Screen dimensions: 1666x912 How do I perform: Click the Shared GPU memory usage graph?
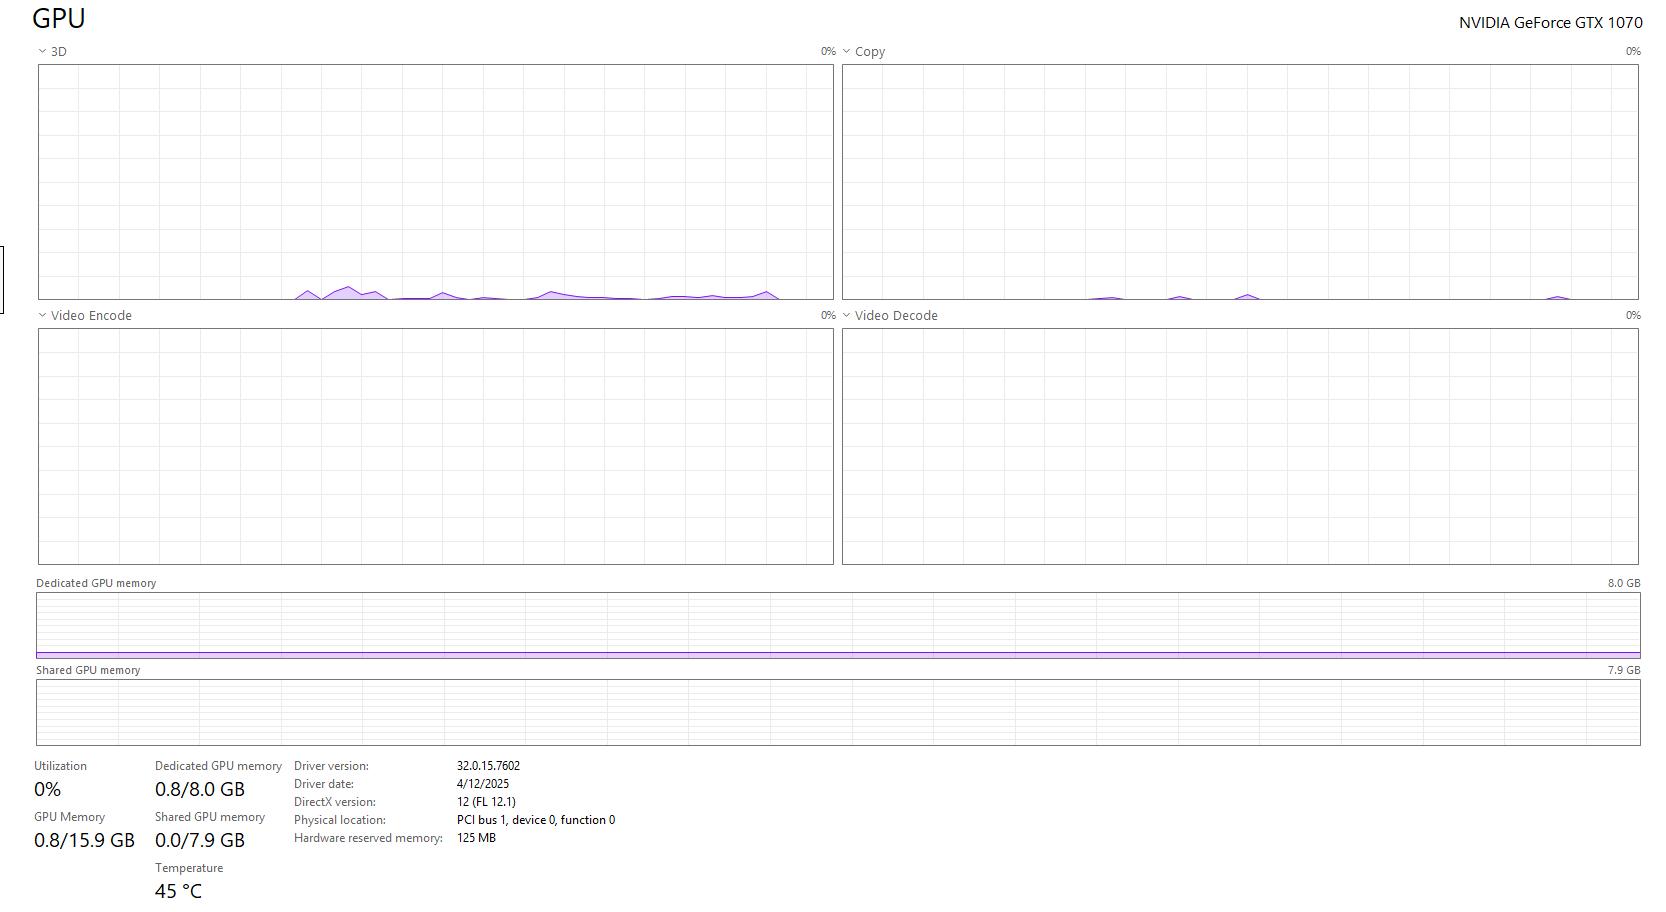pos(838,712)
